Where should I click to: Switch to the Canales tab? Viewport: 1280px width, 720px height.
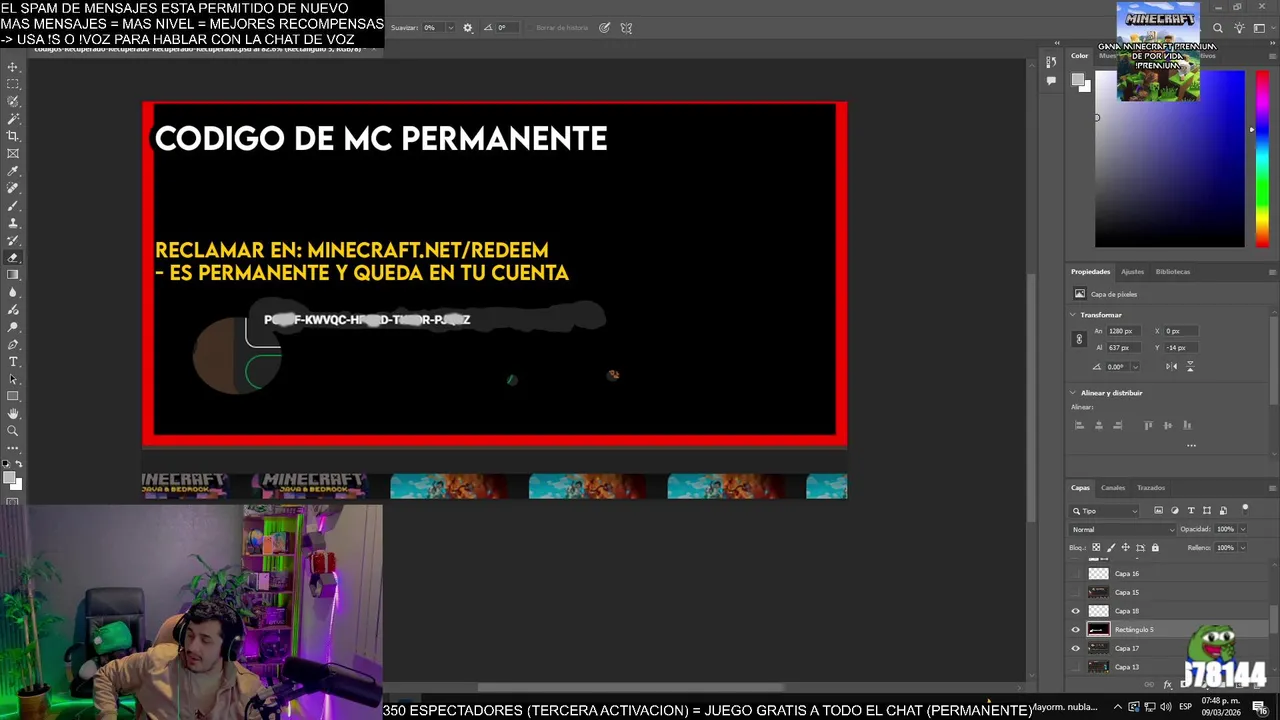[x=1113, y=488]
